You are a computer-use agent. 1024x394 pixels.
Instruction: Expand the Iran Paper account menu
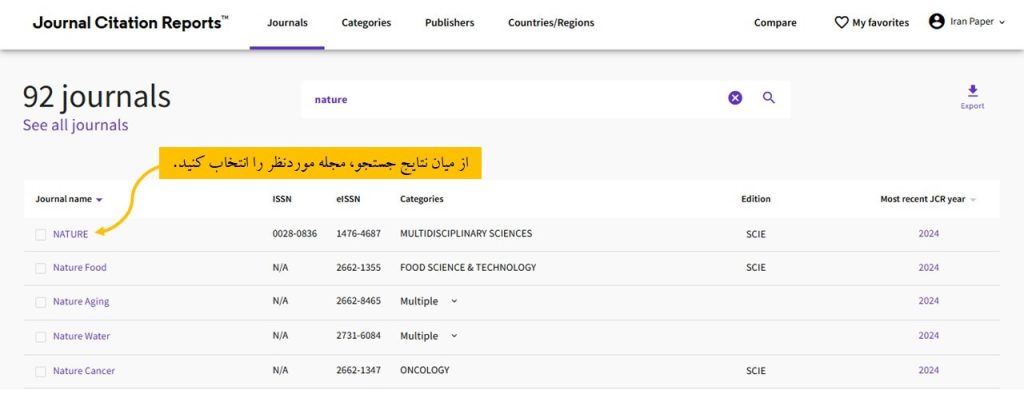1002,22
